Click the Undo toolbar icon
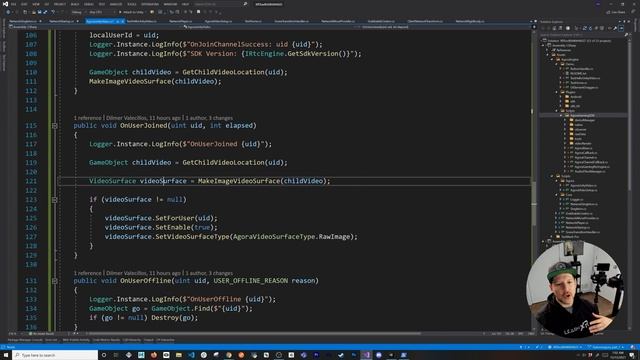This screenshot has height=360, width=640. pos(53,12)
